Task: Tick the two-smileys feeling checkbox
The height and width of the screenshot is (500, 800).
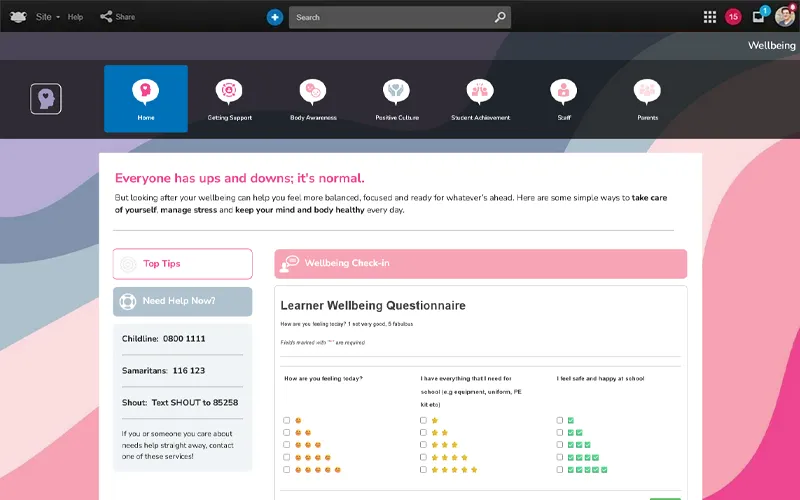Action: [287, 433]
